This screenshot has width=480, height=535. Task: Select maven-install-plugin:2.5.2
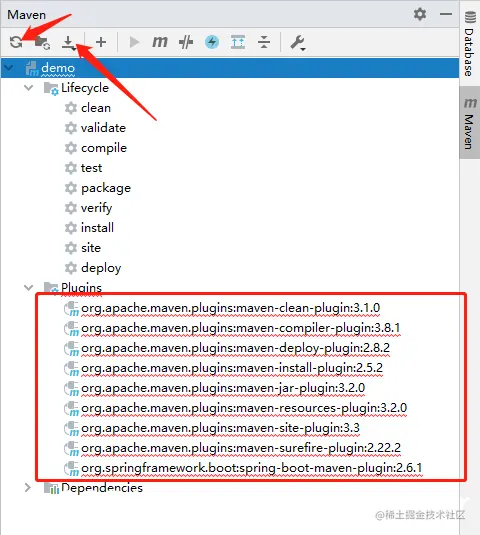(x=232, y=368)
